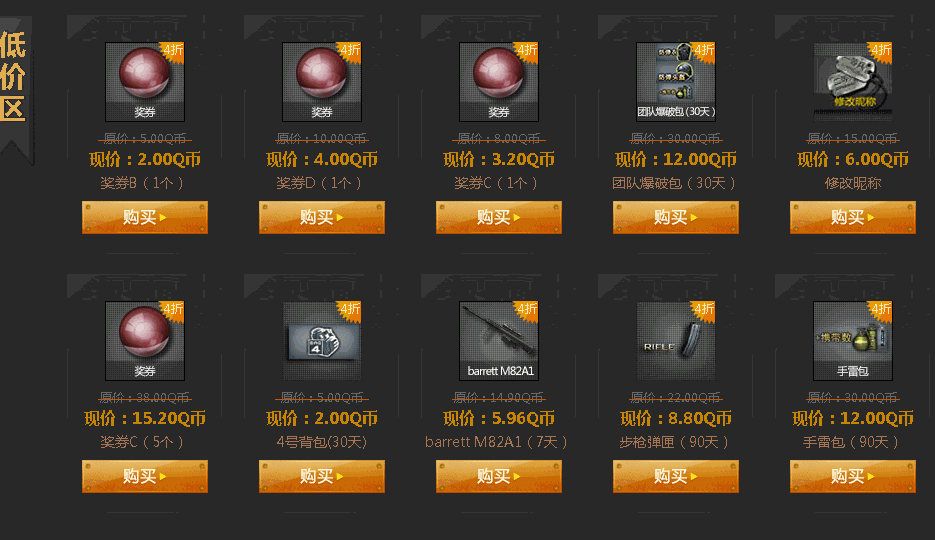Click 购买 under 修改昵称
Image resolution: width=935 pixels, height=540 pixels.
point(853,217)
